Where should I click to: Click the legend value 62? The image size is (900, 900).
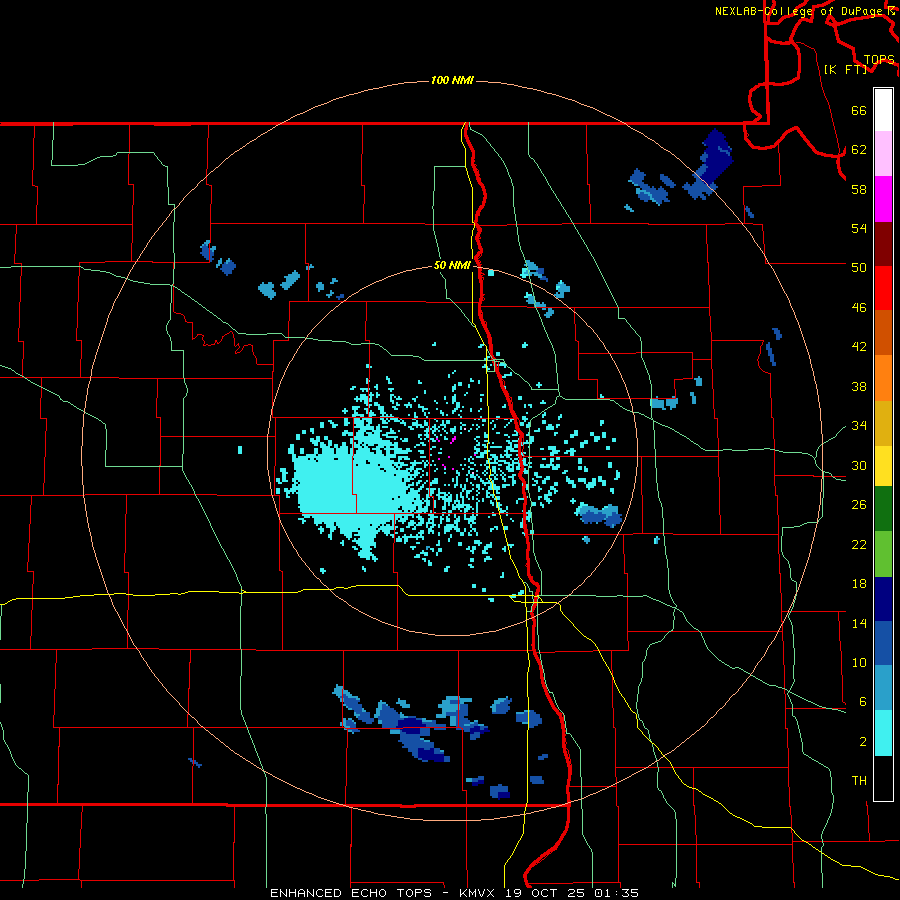pos(859,150)
